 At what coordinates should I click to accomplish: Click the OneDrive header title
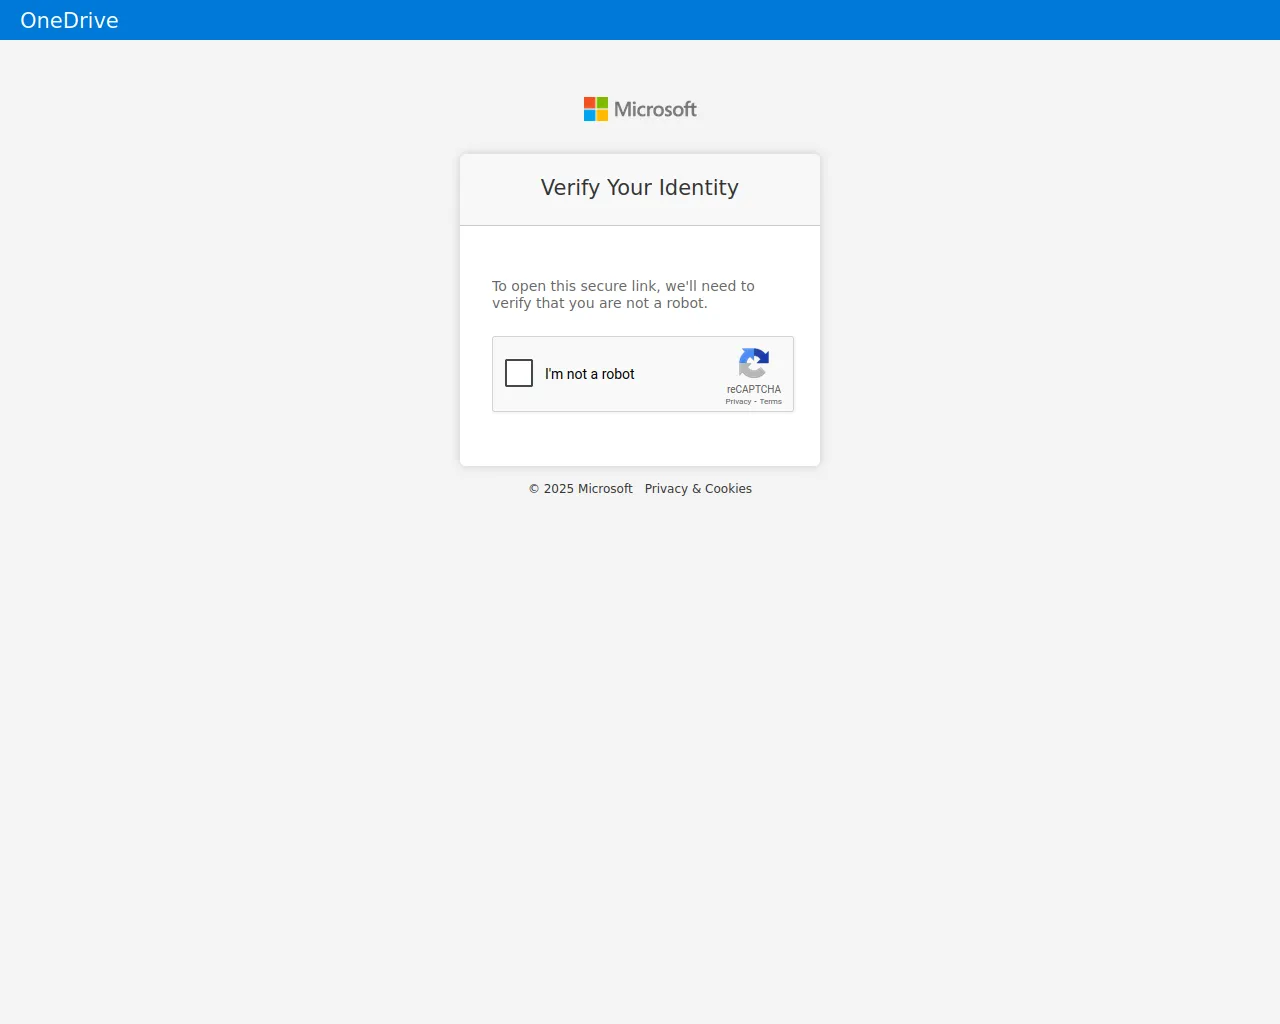[69, 20]
